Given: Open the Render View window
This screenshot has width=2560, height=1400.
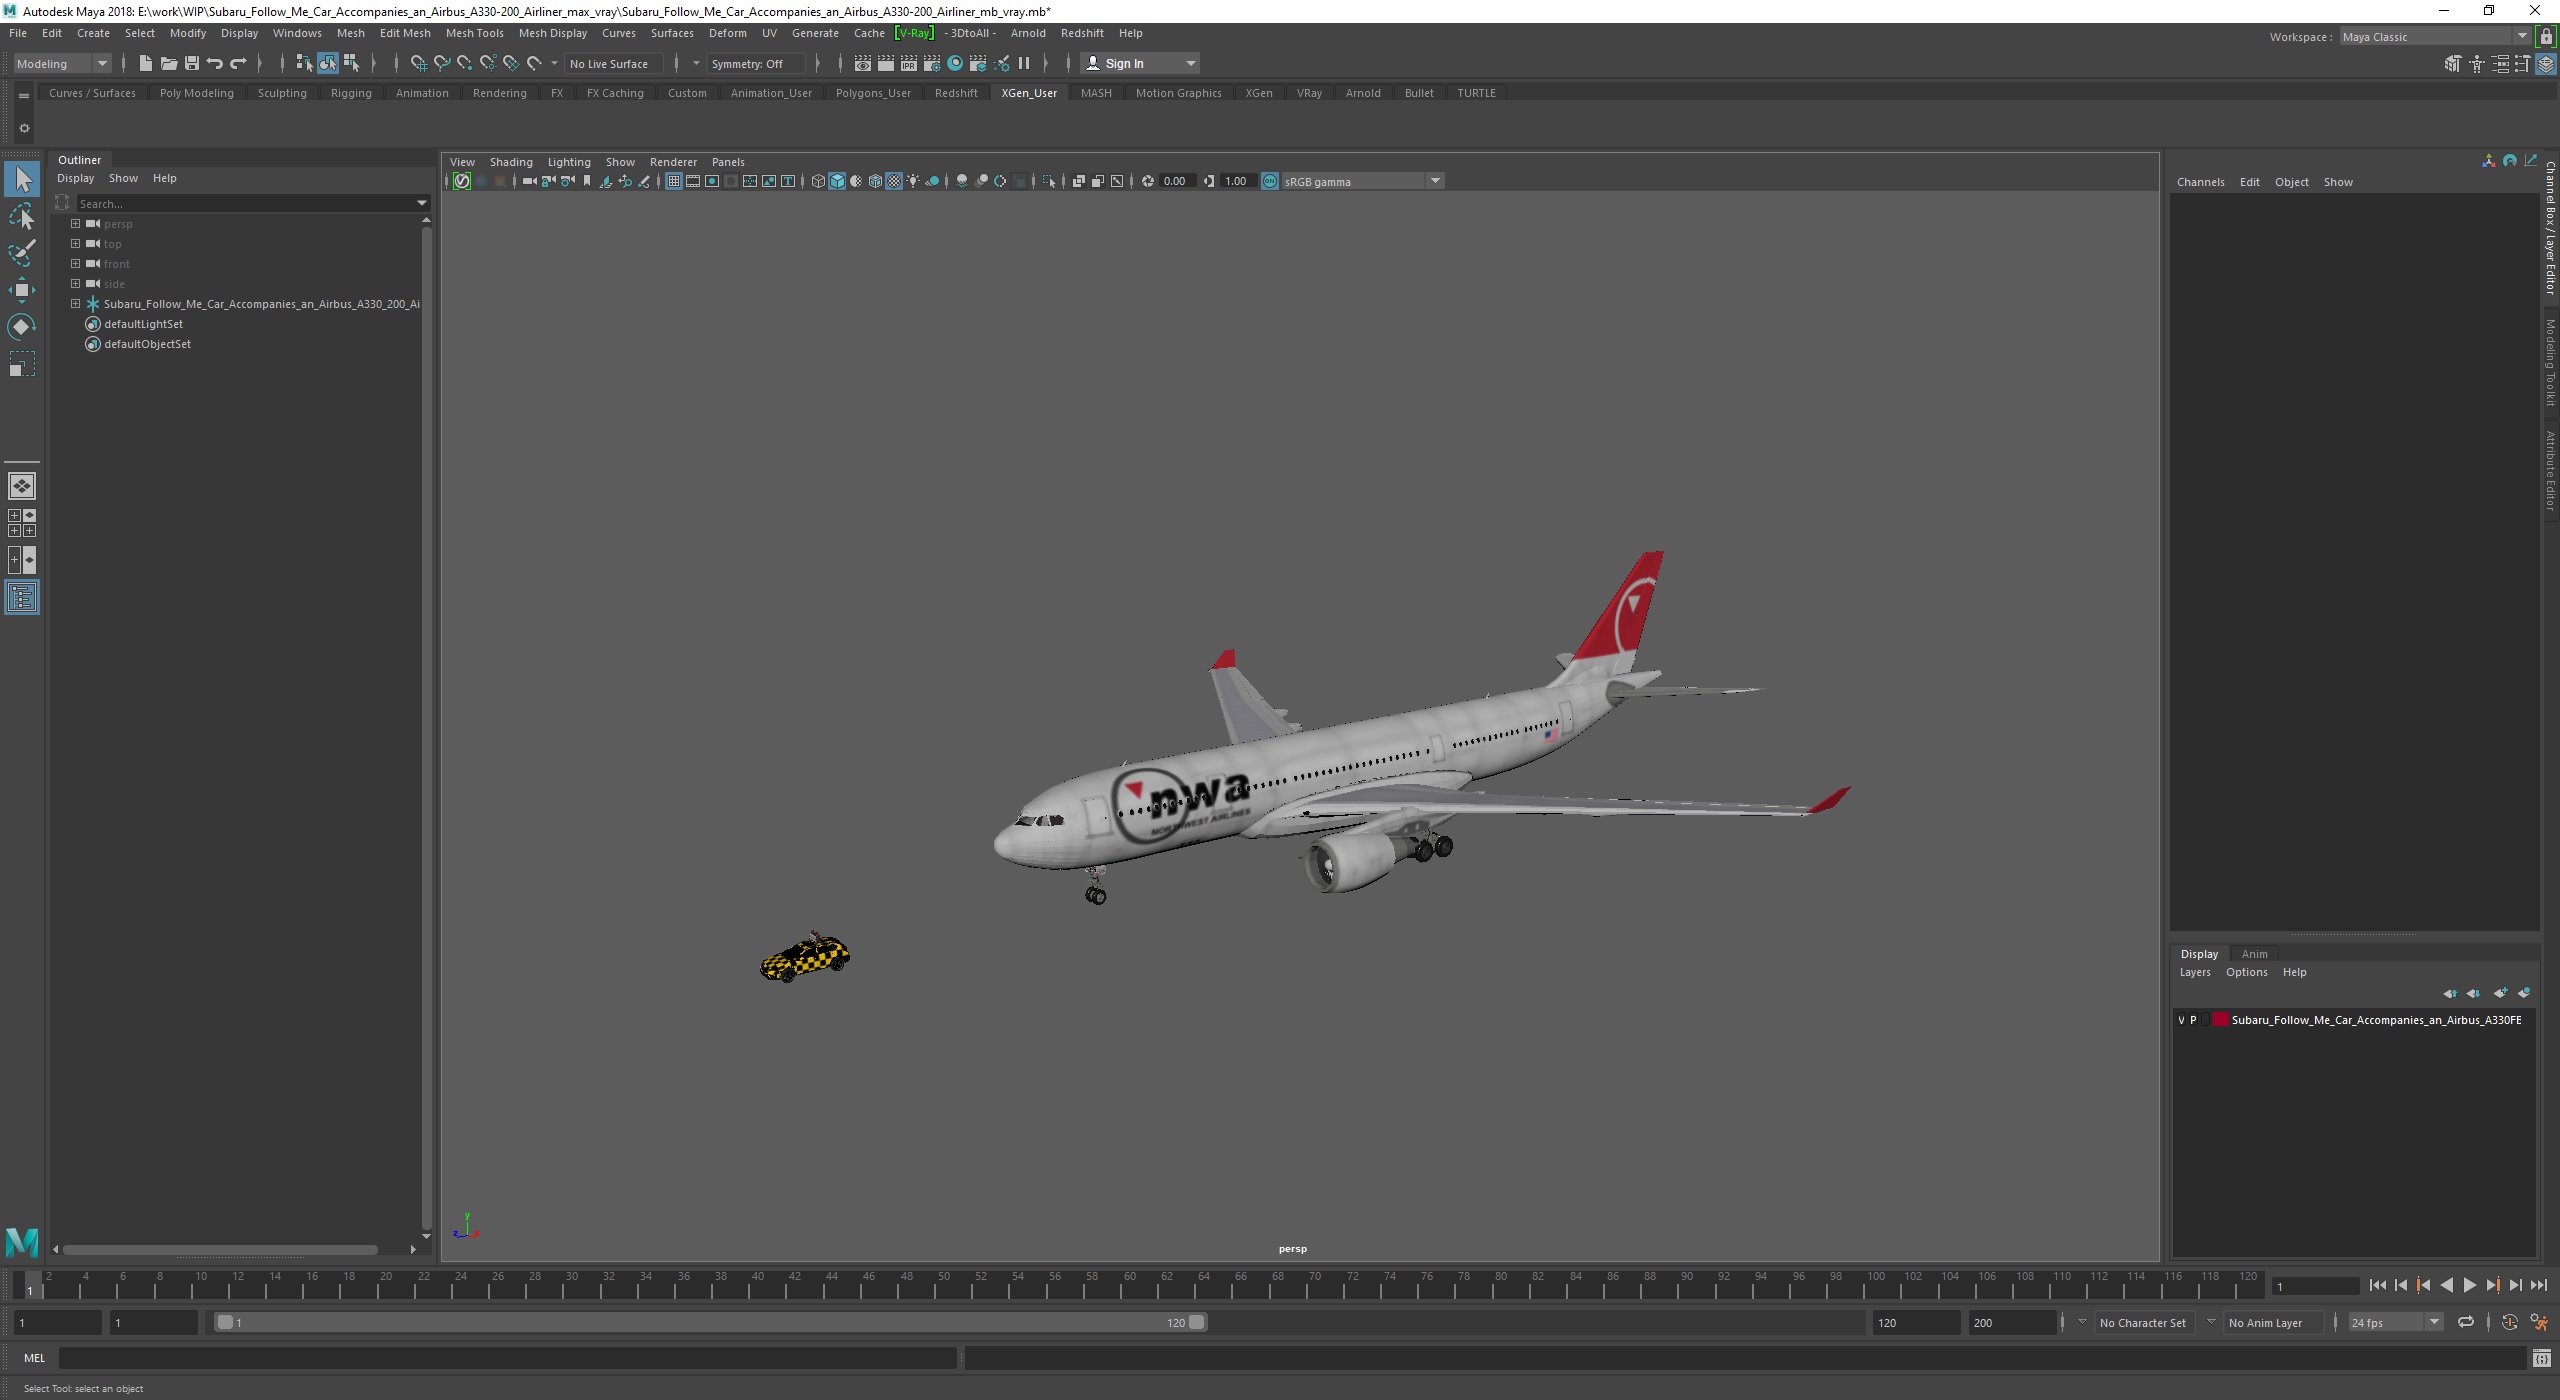Looking at the screenshot, I should click(x=862, y=63).
